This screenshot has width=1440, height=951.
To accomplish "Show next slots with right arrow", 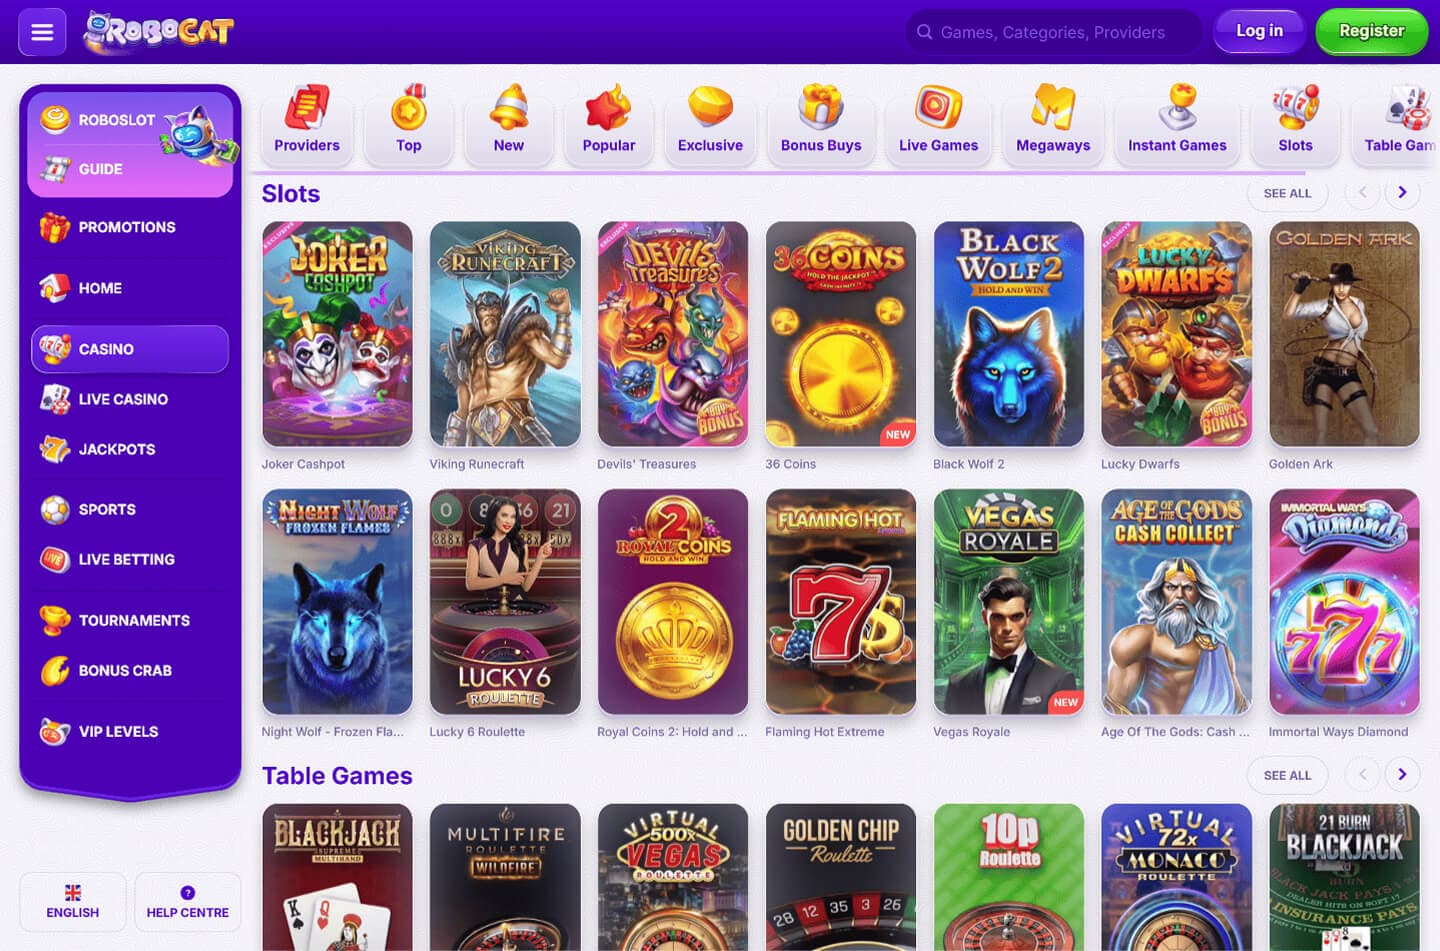I will (1402, 193).
